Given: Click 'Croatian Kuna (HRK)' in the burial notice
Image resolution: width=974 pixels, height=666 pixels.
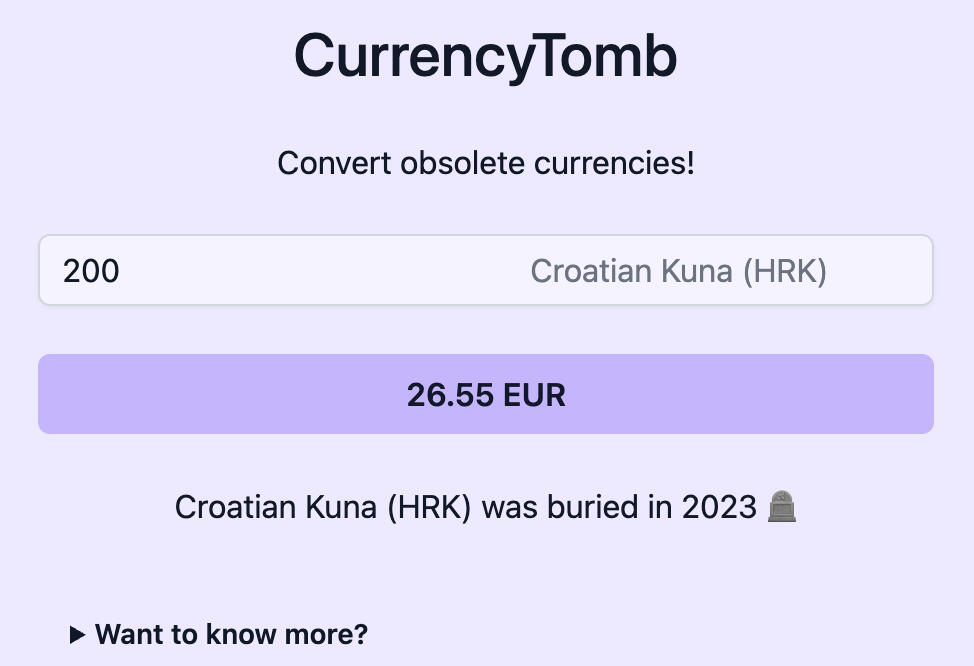Looking at the screenshot, I should 323,507.
